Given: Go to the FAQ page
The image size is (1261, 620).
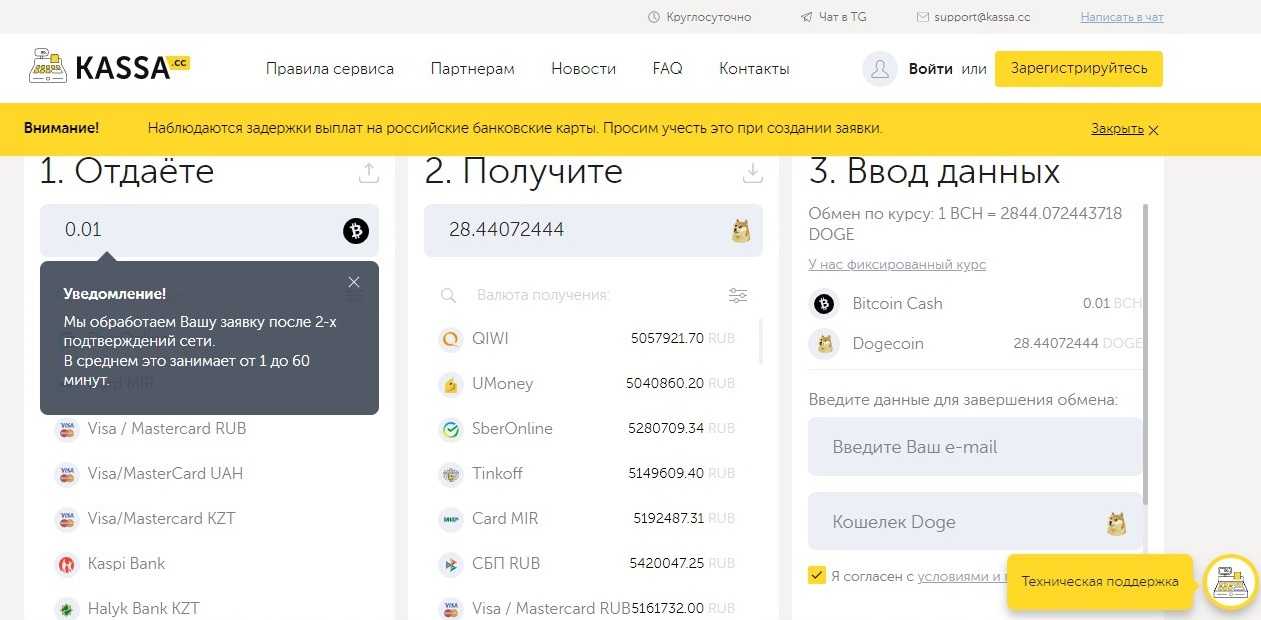Looking at the screenshot, I should tap(667, 69).
